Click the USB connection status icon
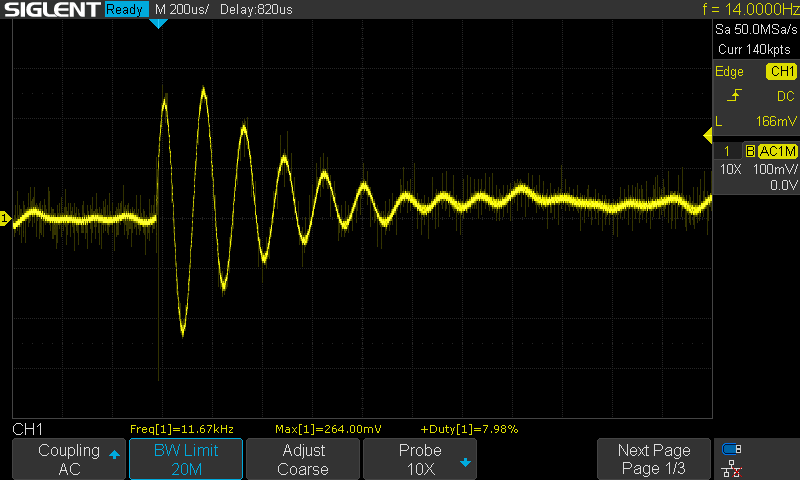This screenshot has height=480, width=800. (x=732, y=449)
